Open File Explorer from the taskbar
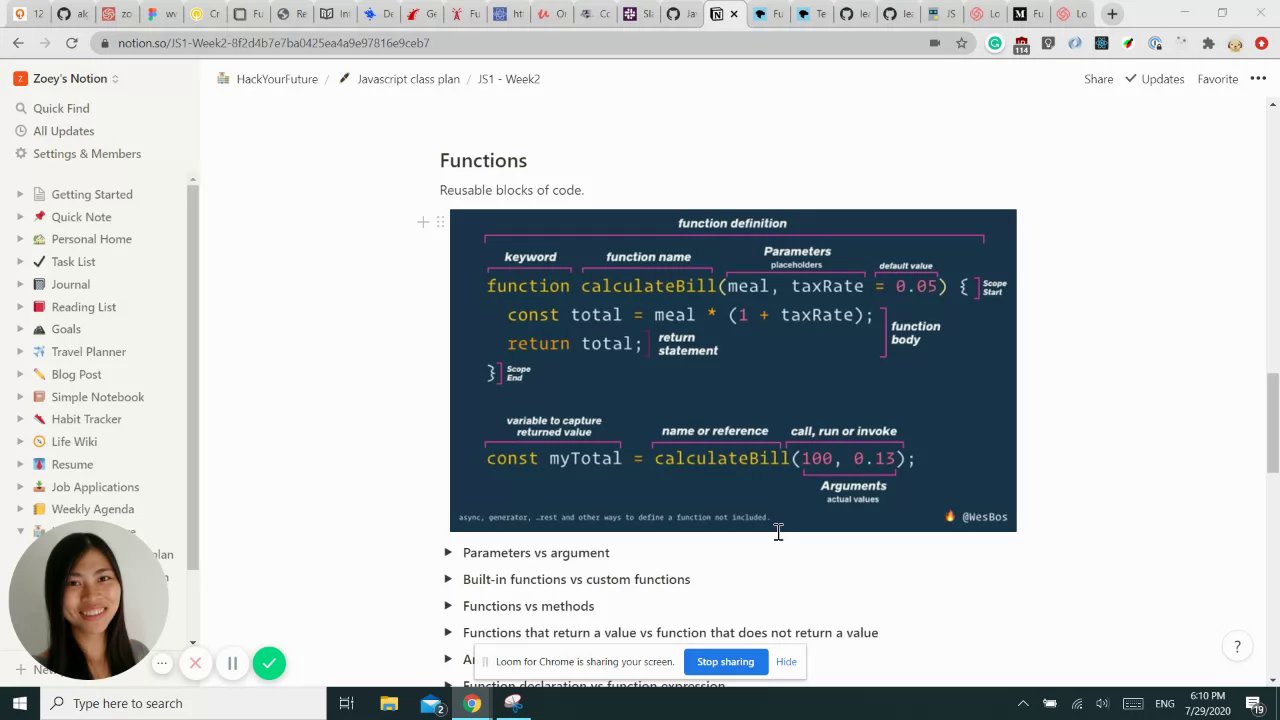1280x720 pixels. click(389, 703)
